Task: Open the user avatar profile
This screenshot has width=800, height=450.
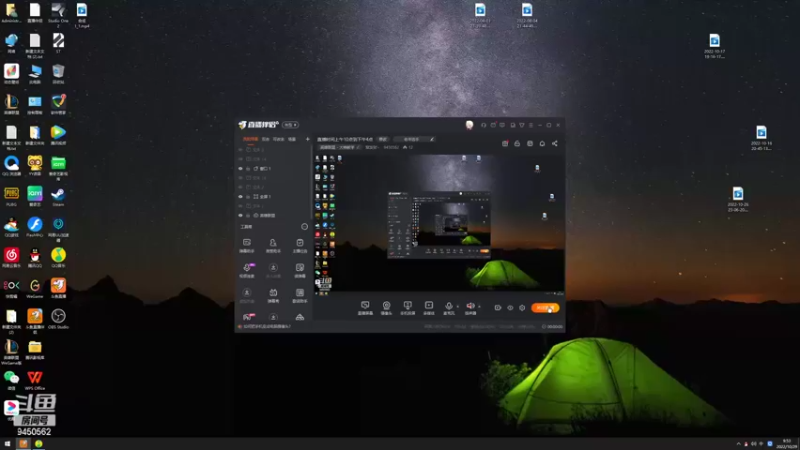Action: (469, 125)
